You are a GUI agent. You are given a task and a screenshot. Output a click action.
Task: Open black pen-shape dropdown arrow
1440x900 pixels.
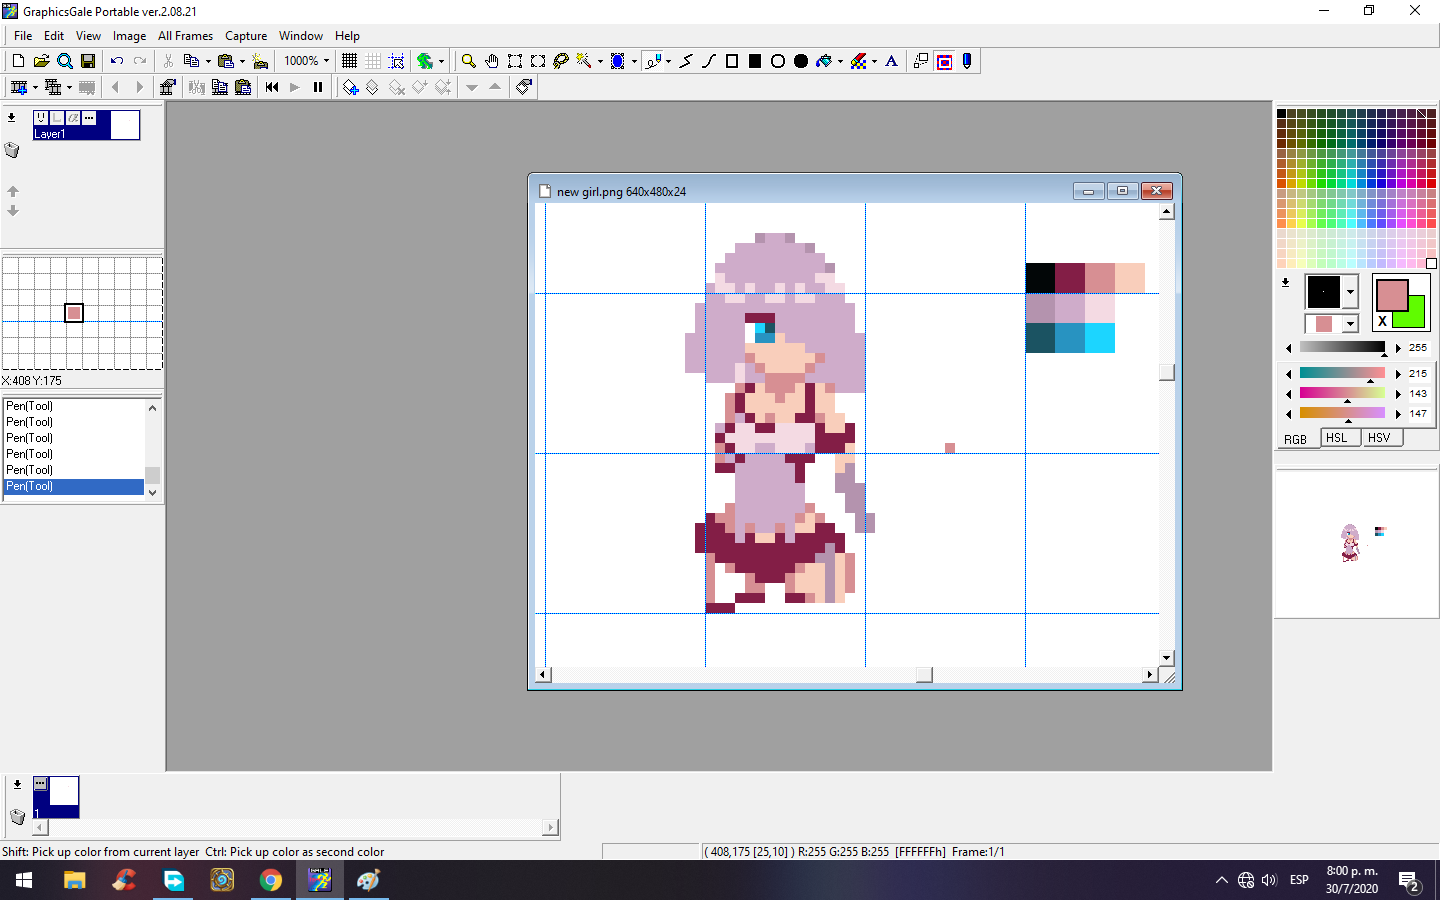(x=1350, y=292)
